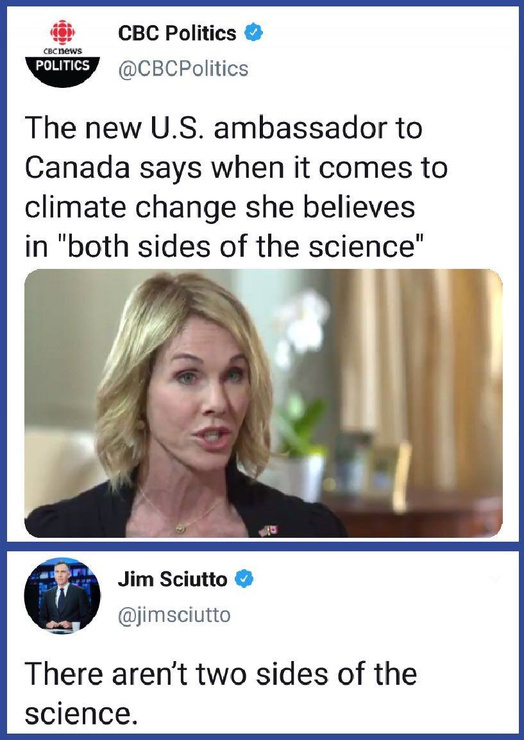Click the necklace pendant in photo

tap(180, 528)
